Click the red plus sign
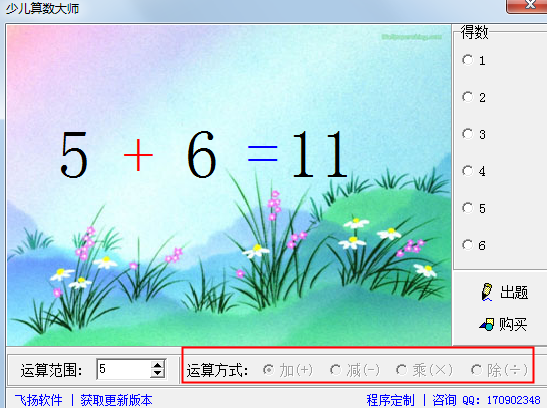 [138, 154]
